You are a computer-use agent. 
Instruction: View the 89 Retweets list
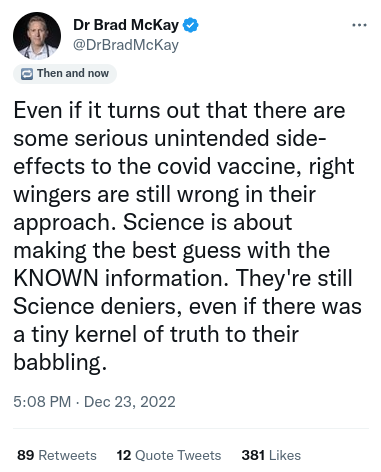(x=57, y=455)
